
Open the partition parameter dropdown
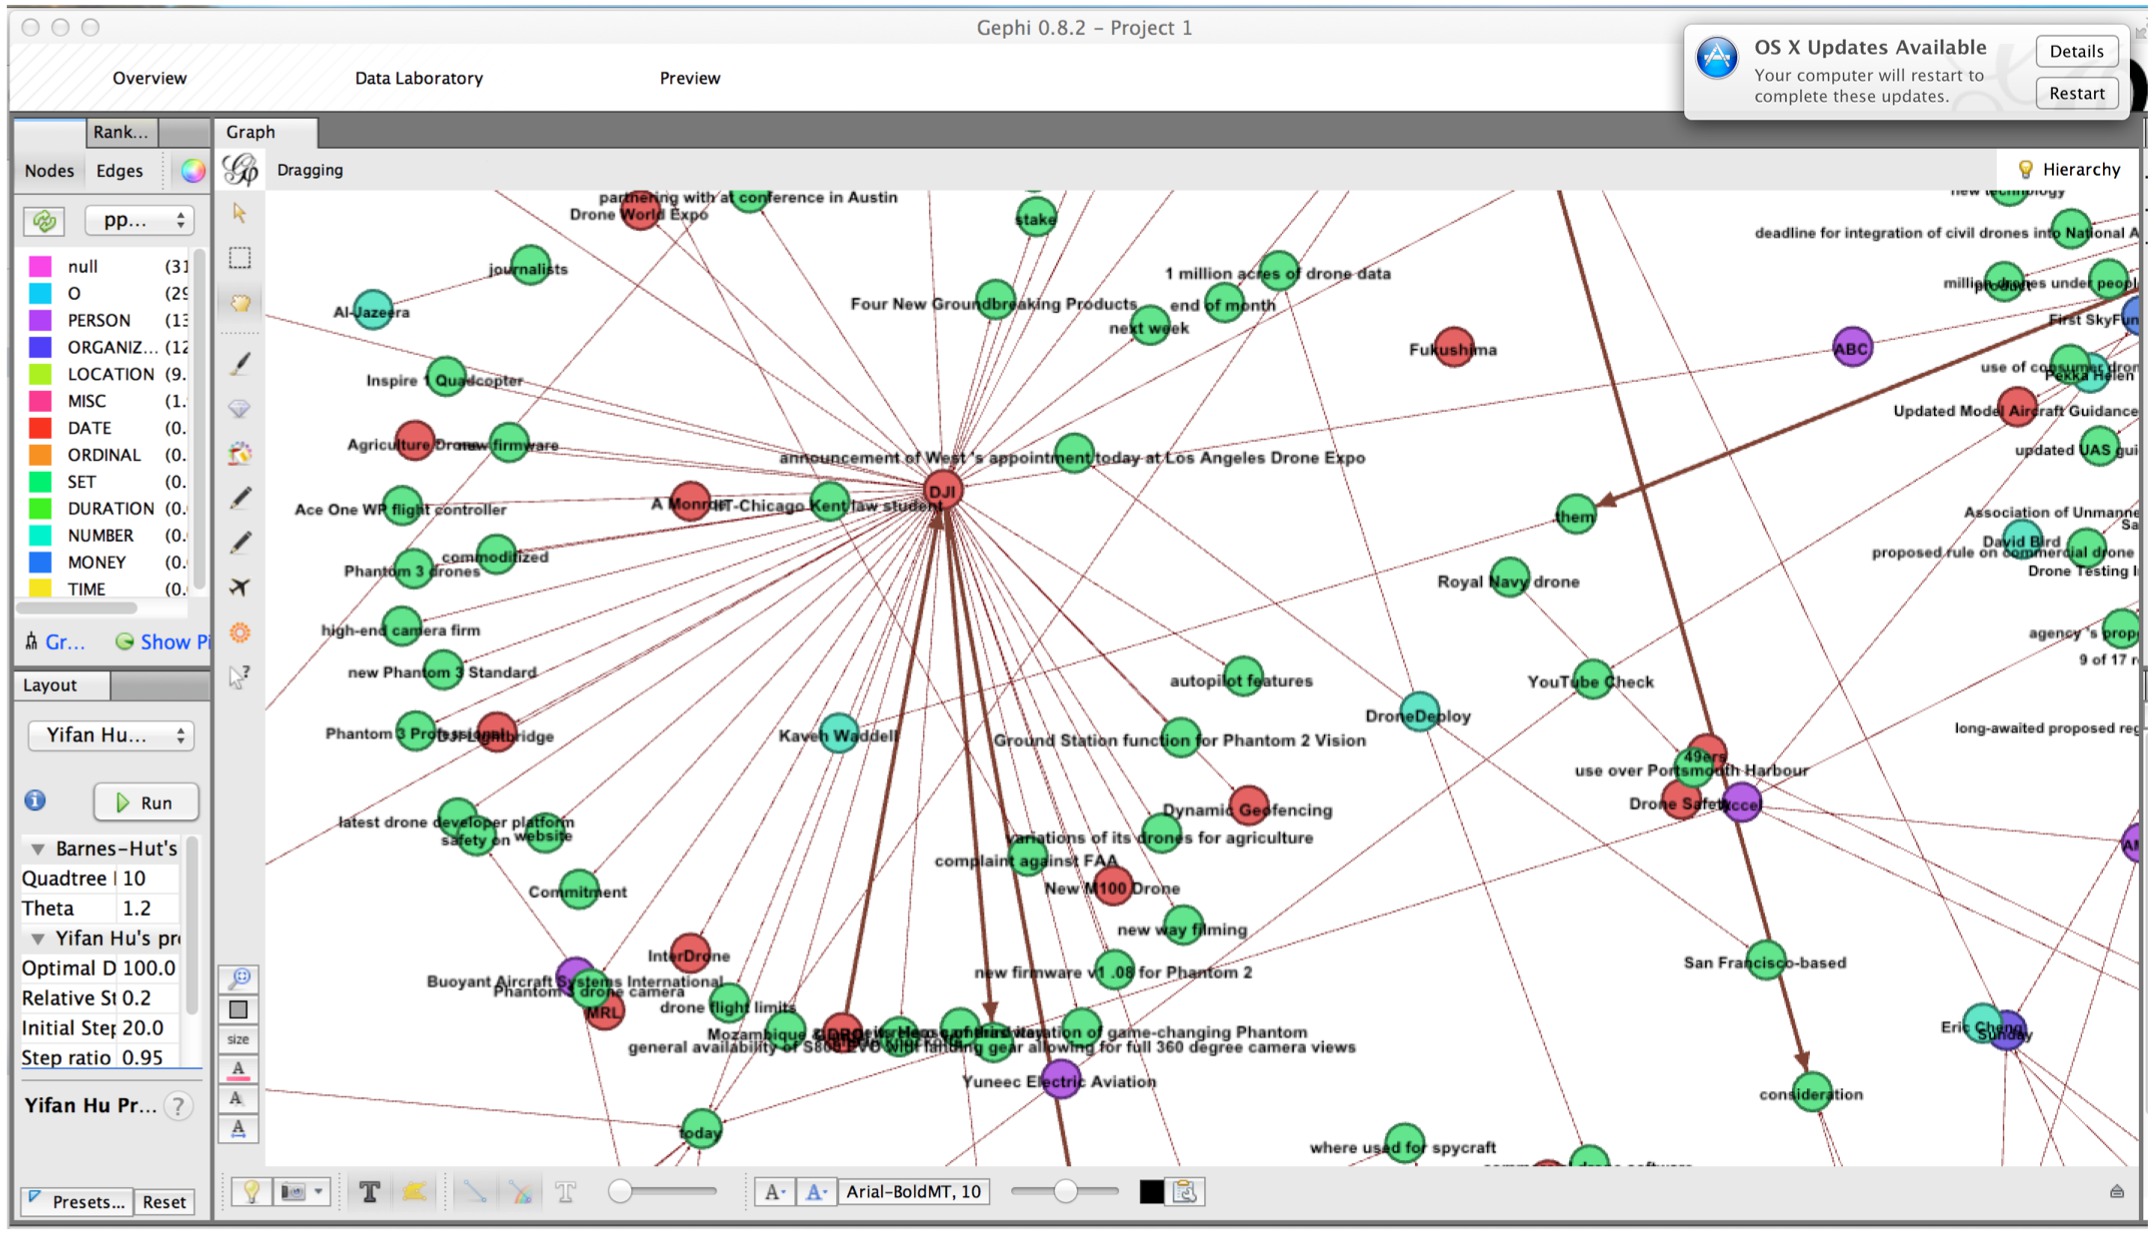point(139,220)
